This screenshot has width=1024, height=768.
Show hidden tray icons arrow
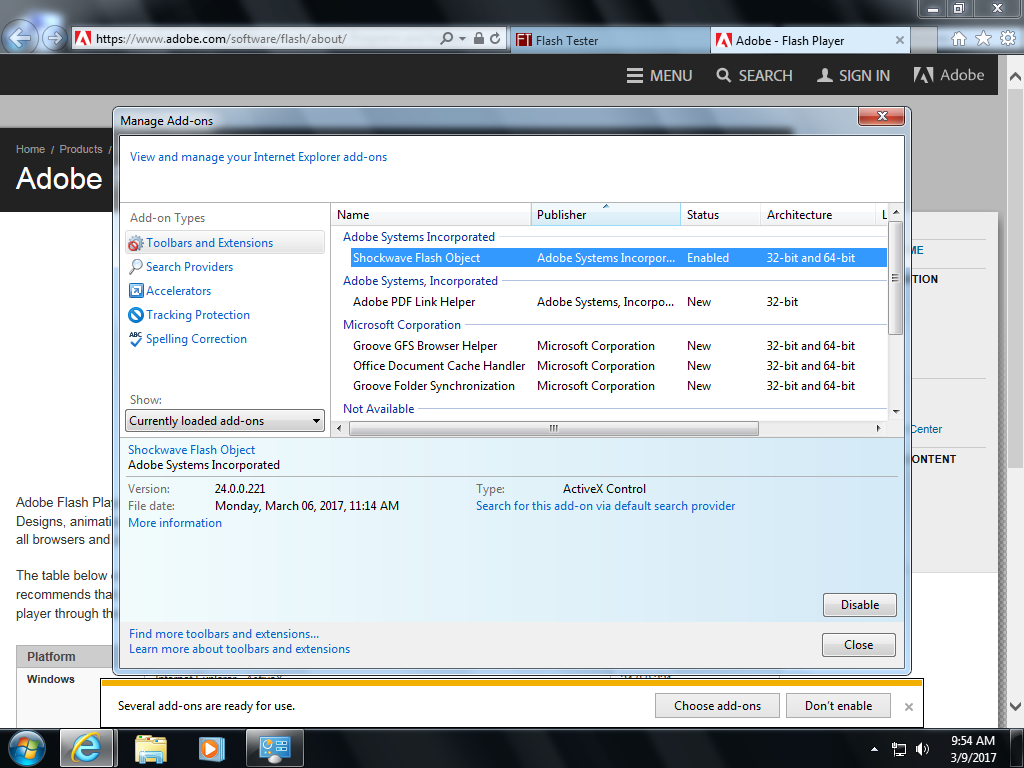click(874, 749)
